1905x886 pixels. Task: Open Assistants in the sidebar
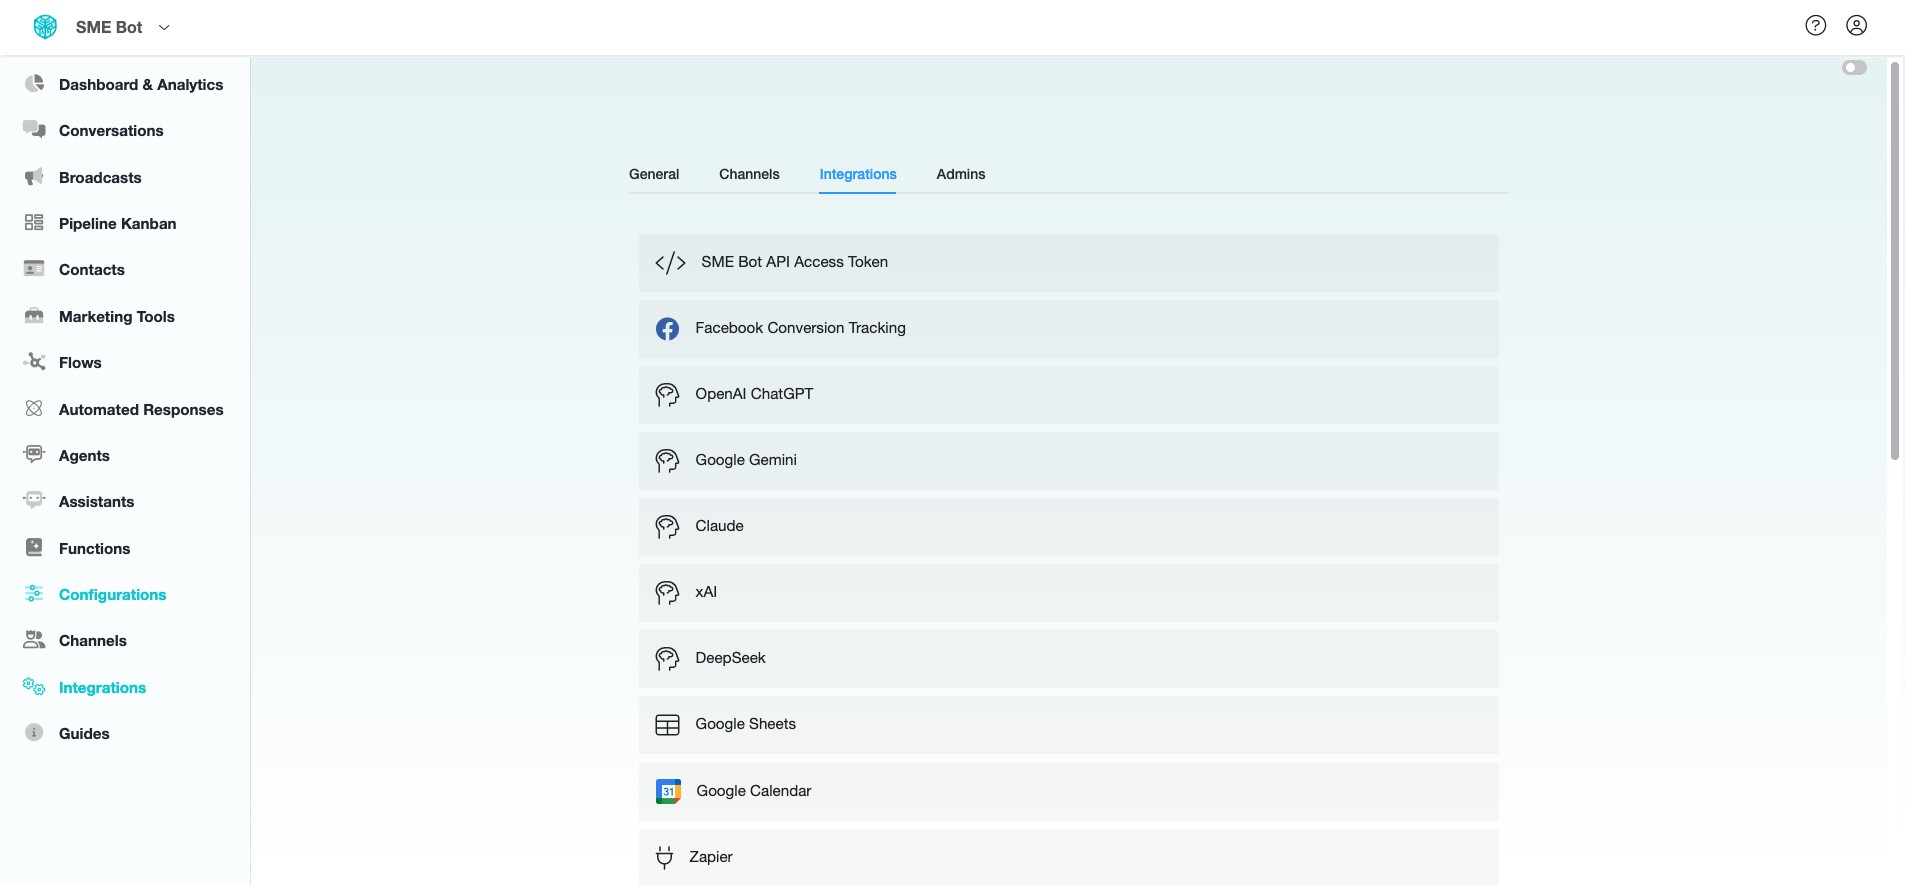tap(96, 502)
